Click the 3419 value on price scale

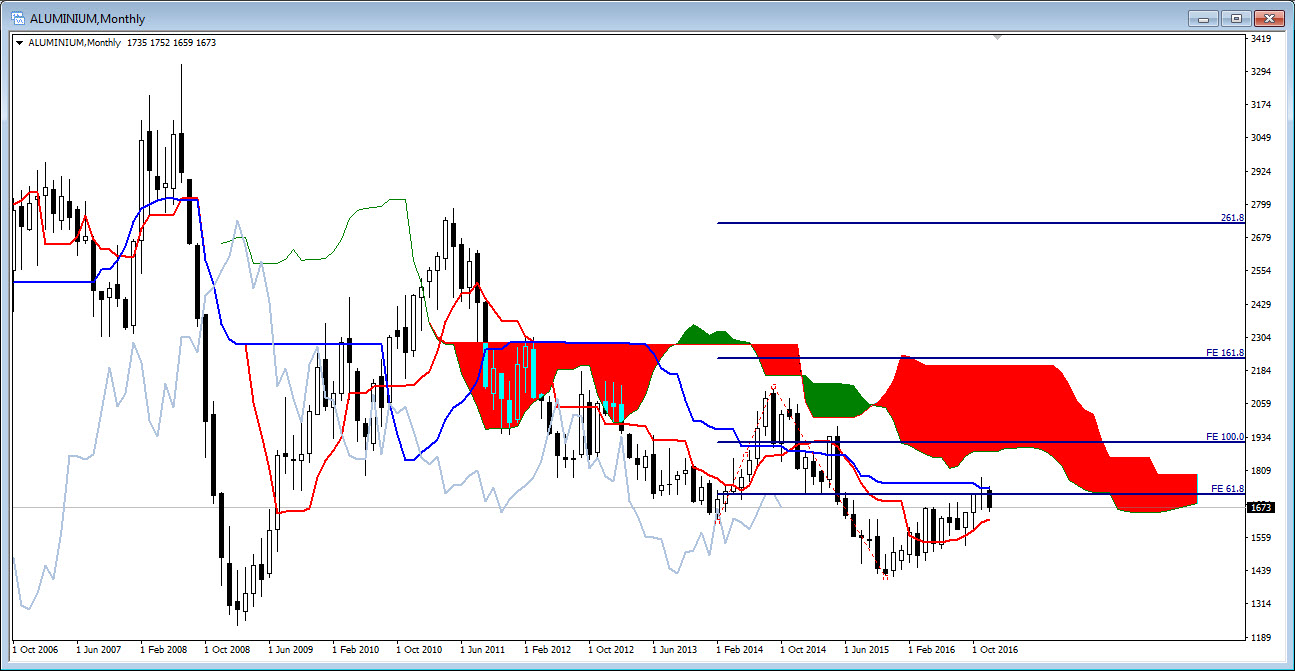point(1260,39)
